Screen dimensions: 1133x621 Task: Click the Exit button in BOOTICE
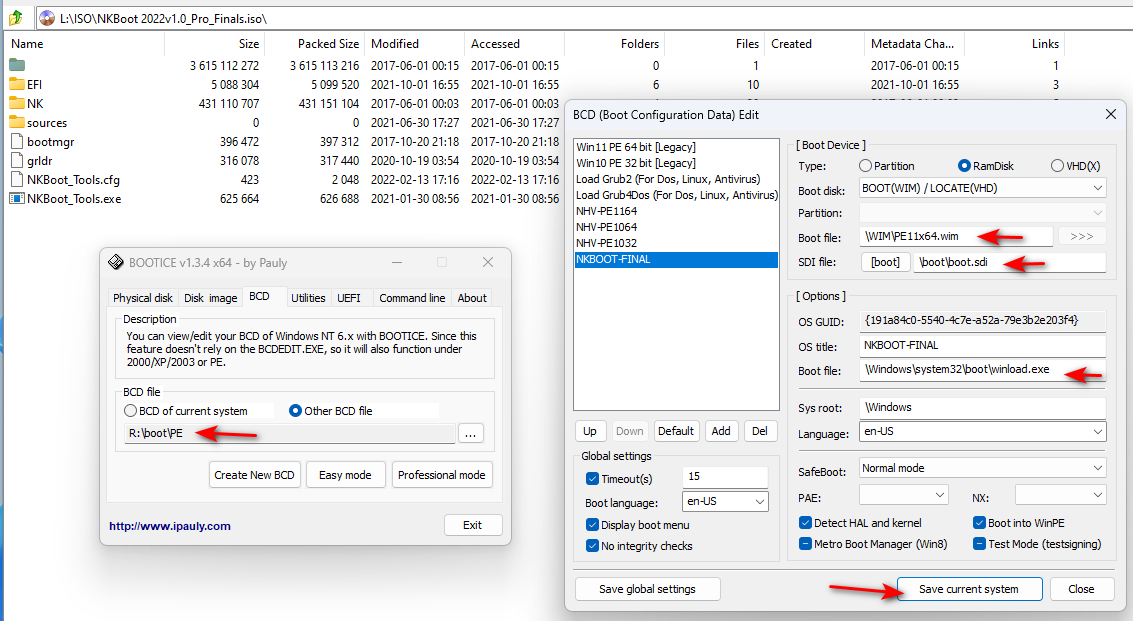click(x=473, y=525)
